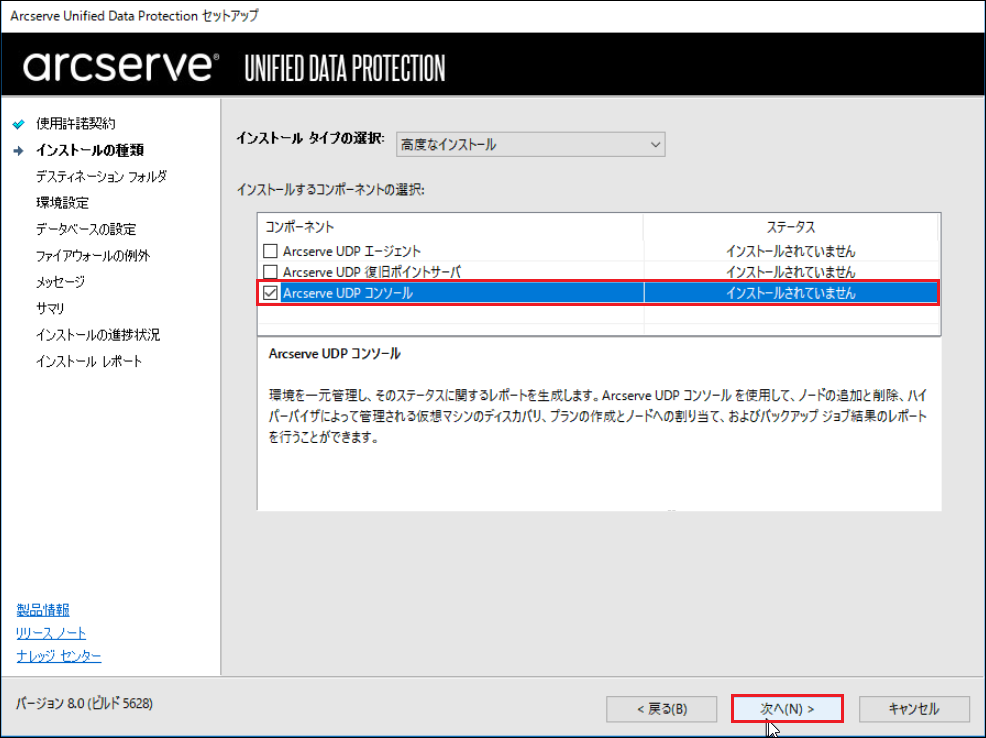Click the arcserve logo in the banner
This screenshot has height=738, width=986.
(121, 66)
